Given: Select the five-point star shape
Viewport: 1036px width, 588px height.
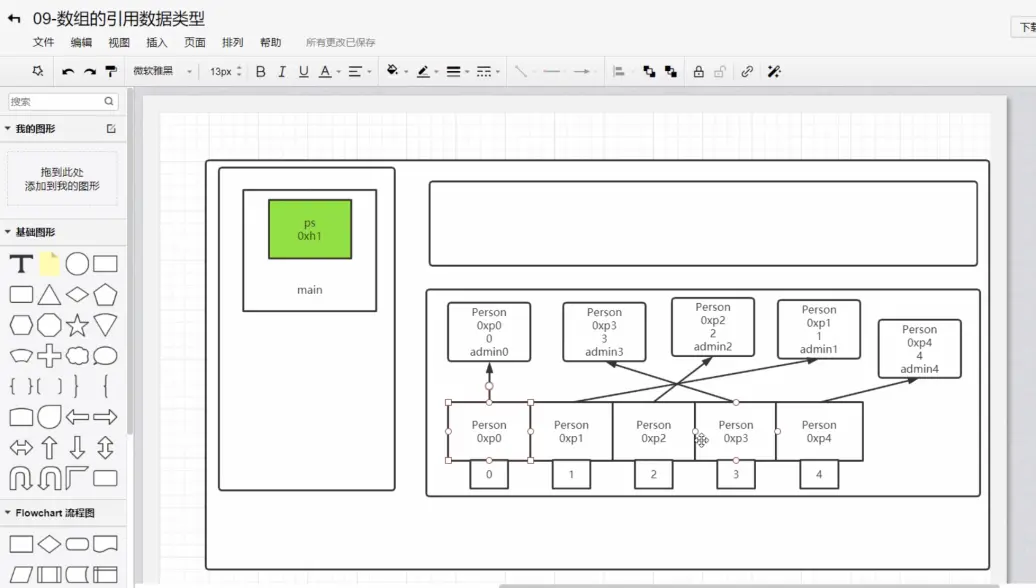Looking at the screenshot, I should point(77,325).
